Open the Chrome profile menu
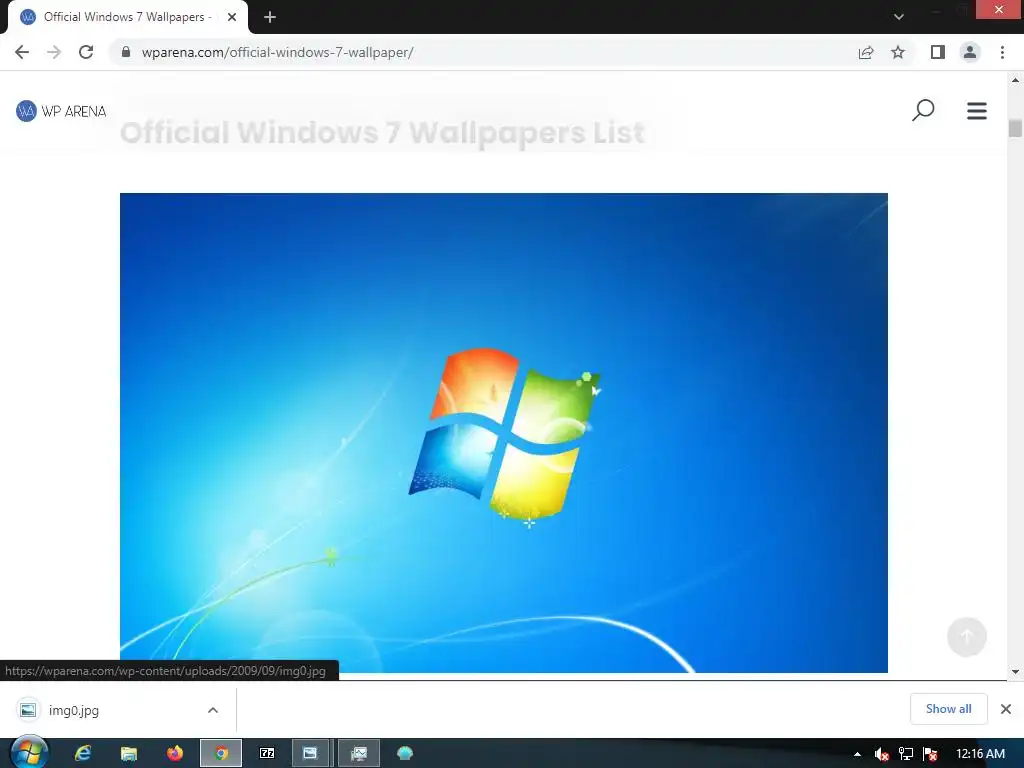 point(970,52)
